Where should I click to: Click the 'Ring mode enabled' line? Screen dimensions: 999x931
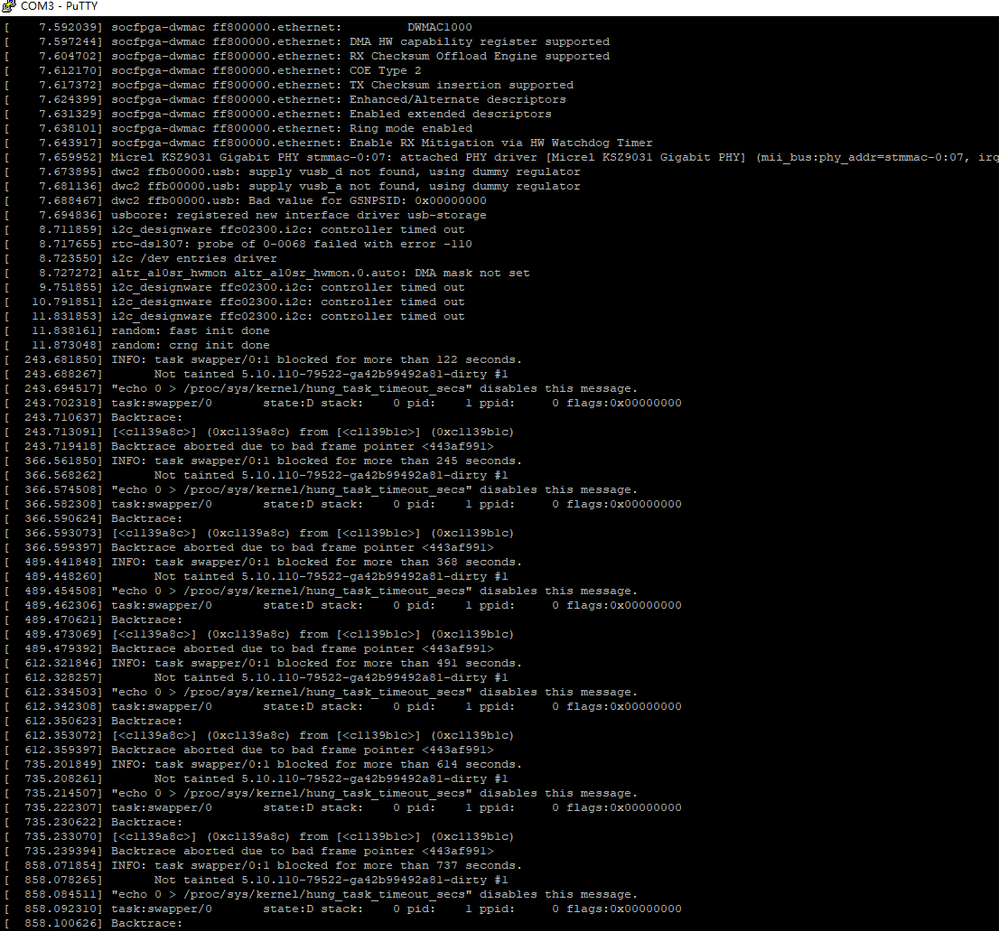(x=238, y=129)
